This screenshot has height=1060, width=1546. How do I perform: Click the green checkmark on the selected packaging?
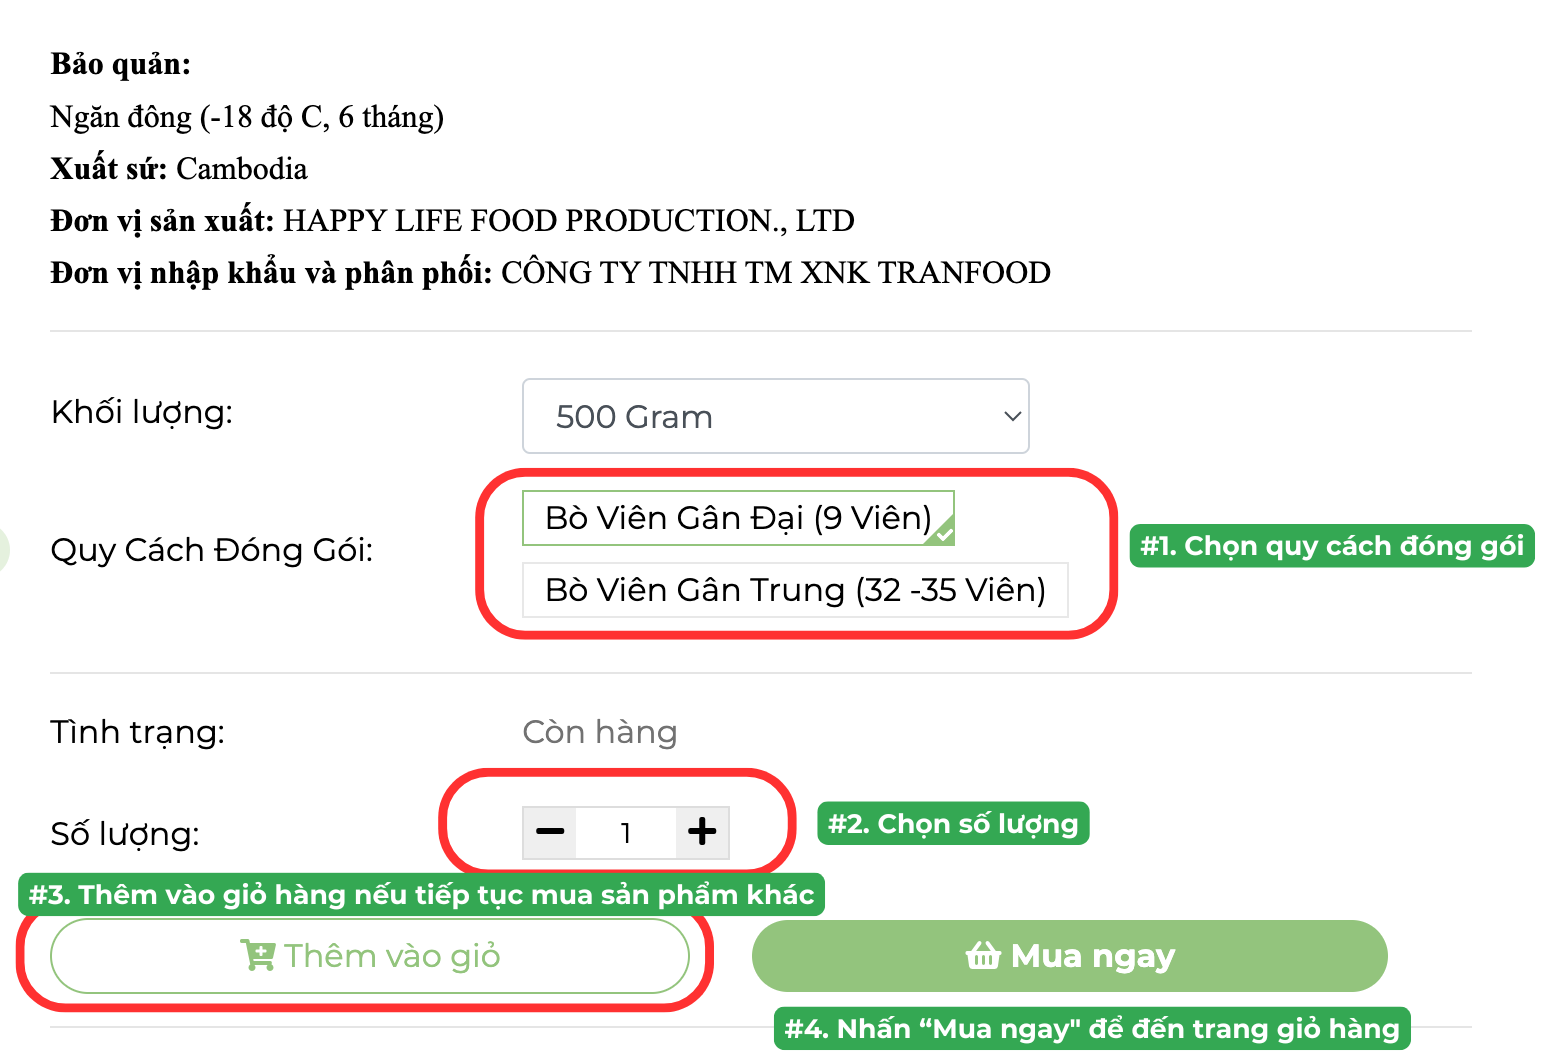point(943,534)
